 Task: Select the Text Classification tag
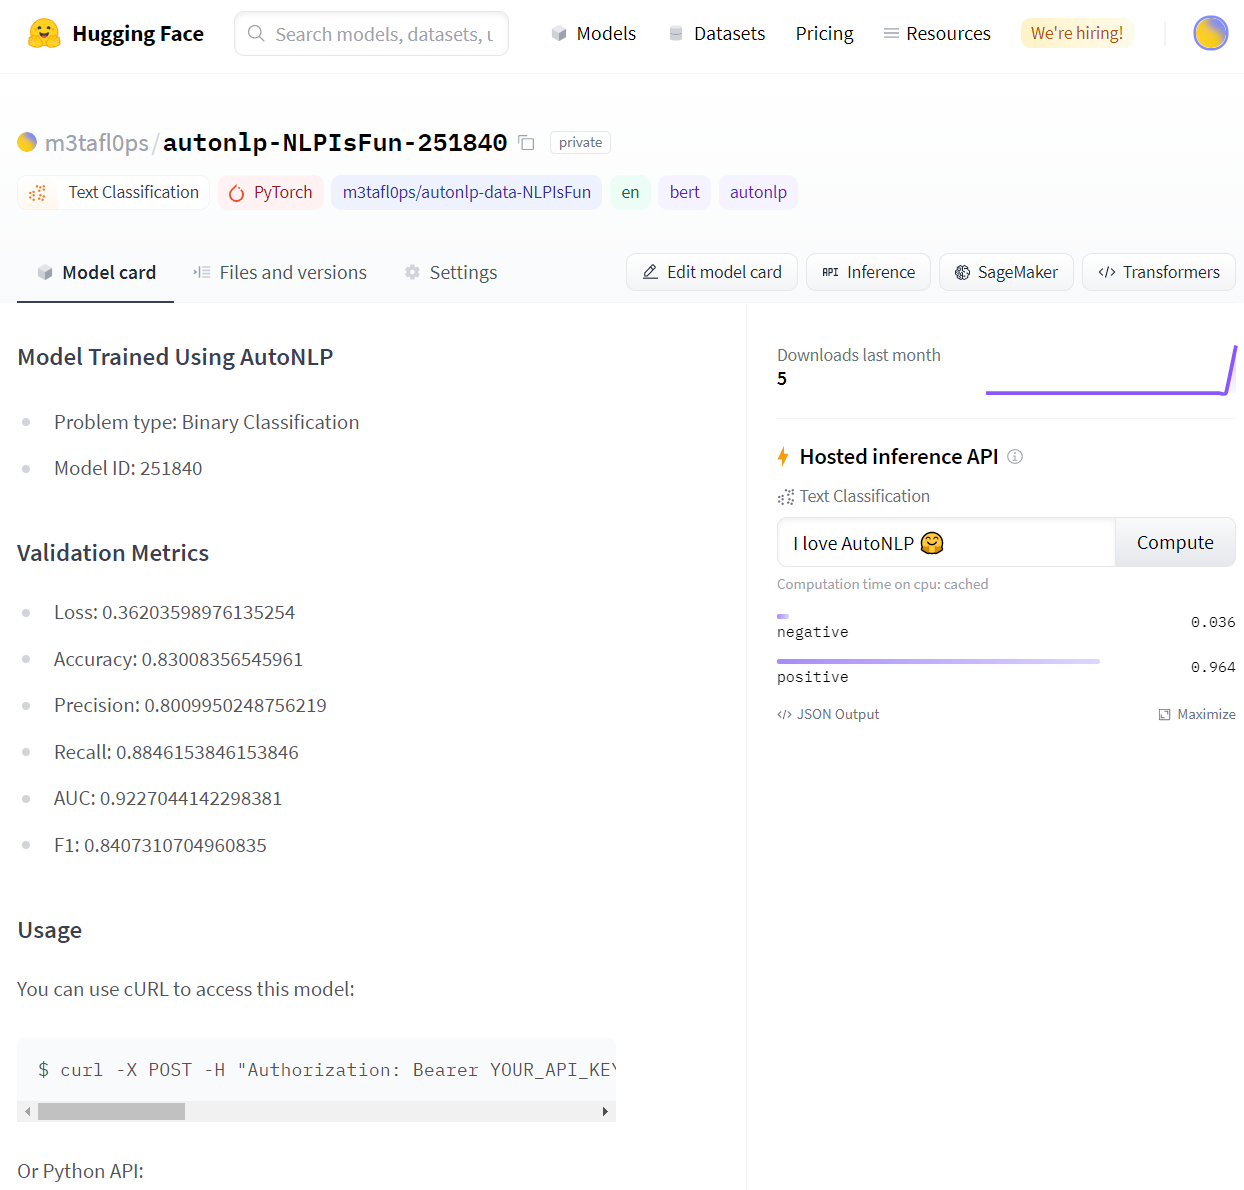(114, 193)
